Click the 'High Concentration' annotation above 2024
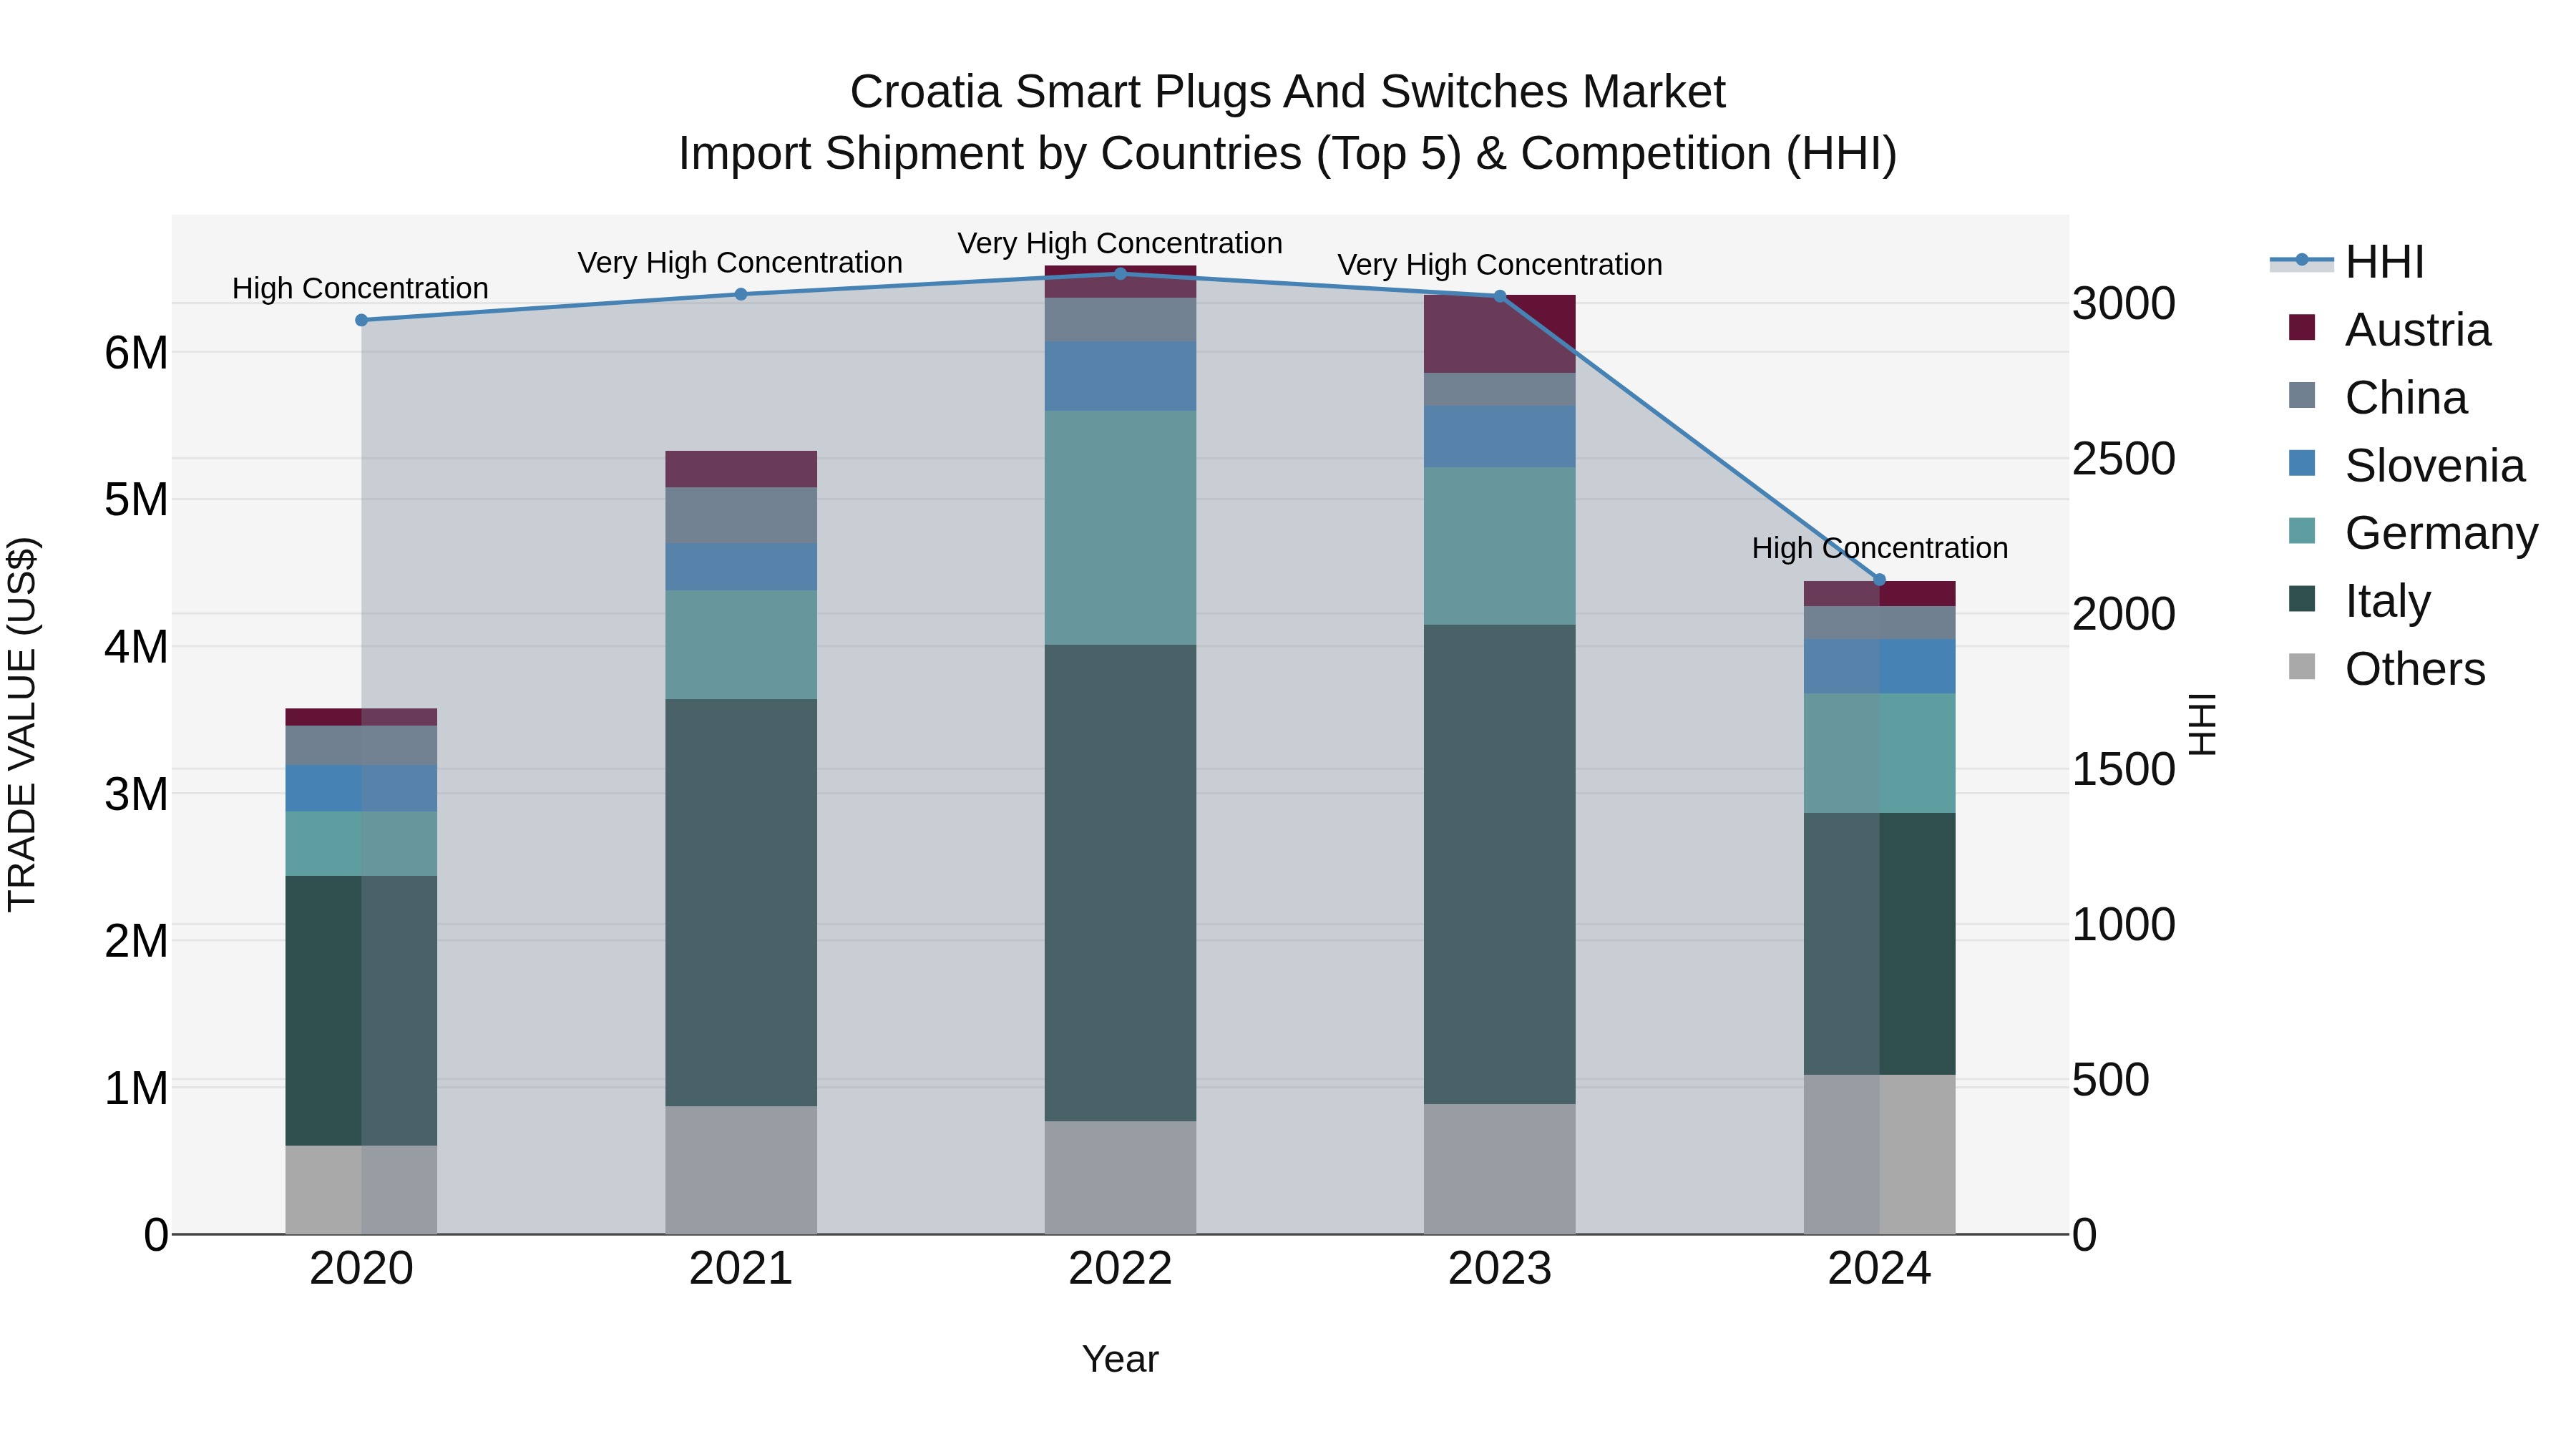The image size is (2576, 1449). (1880, 548)
